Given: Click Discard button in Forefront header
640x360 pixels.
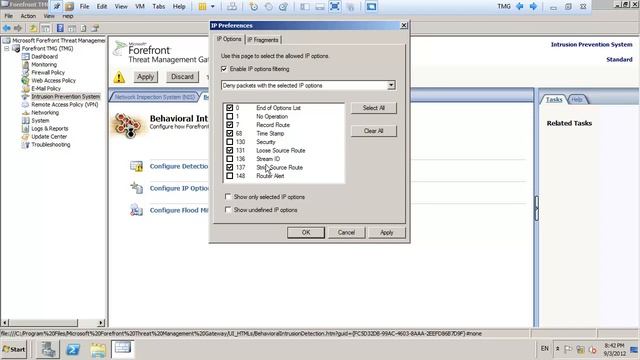Looking at the screenshot, I should click(182, 77).
